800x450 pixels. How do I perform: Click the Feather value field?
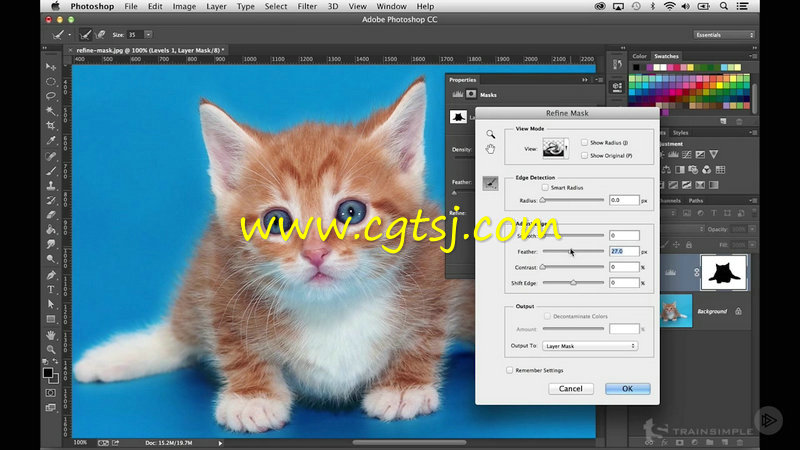pyautogui.click(x=624, y=251)
